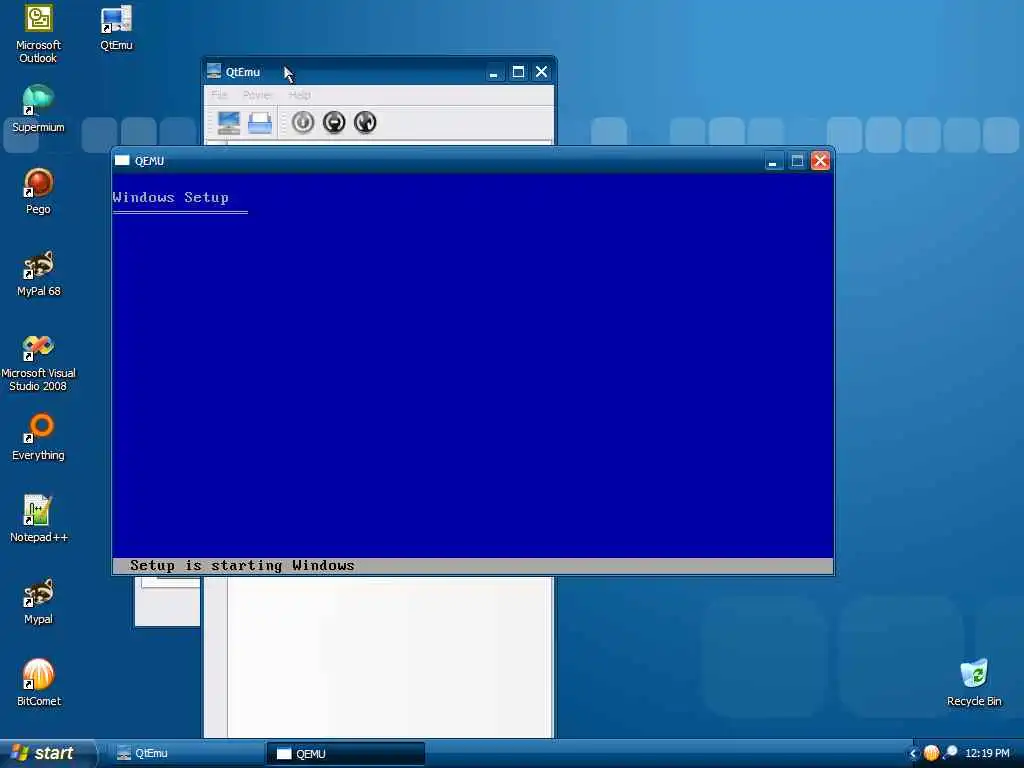The width and height of the screenshot is (1024, 768).
Task: Click the 'Setup is starting Windows' status line
Action: (473, 566)
